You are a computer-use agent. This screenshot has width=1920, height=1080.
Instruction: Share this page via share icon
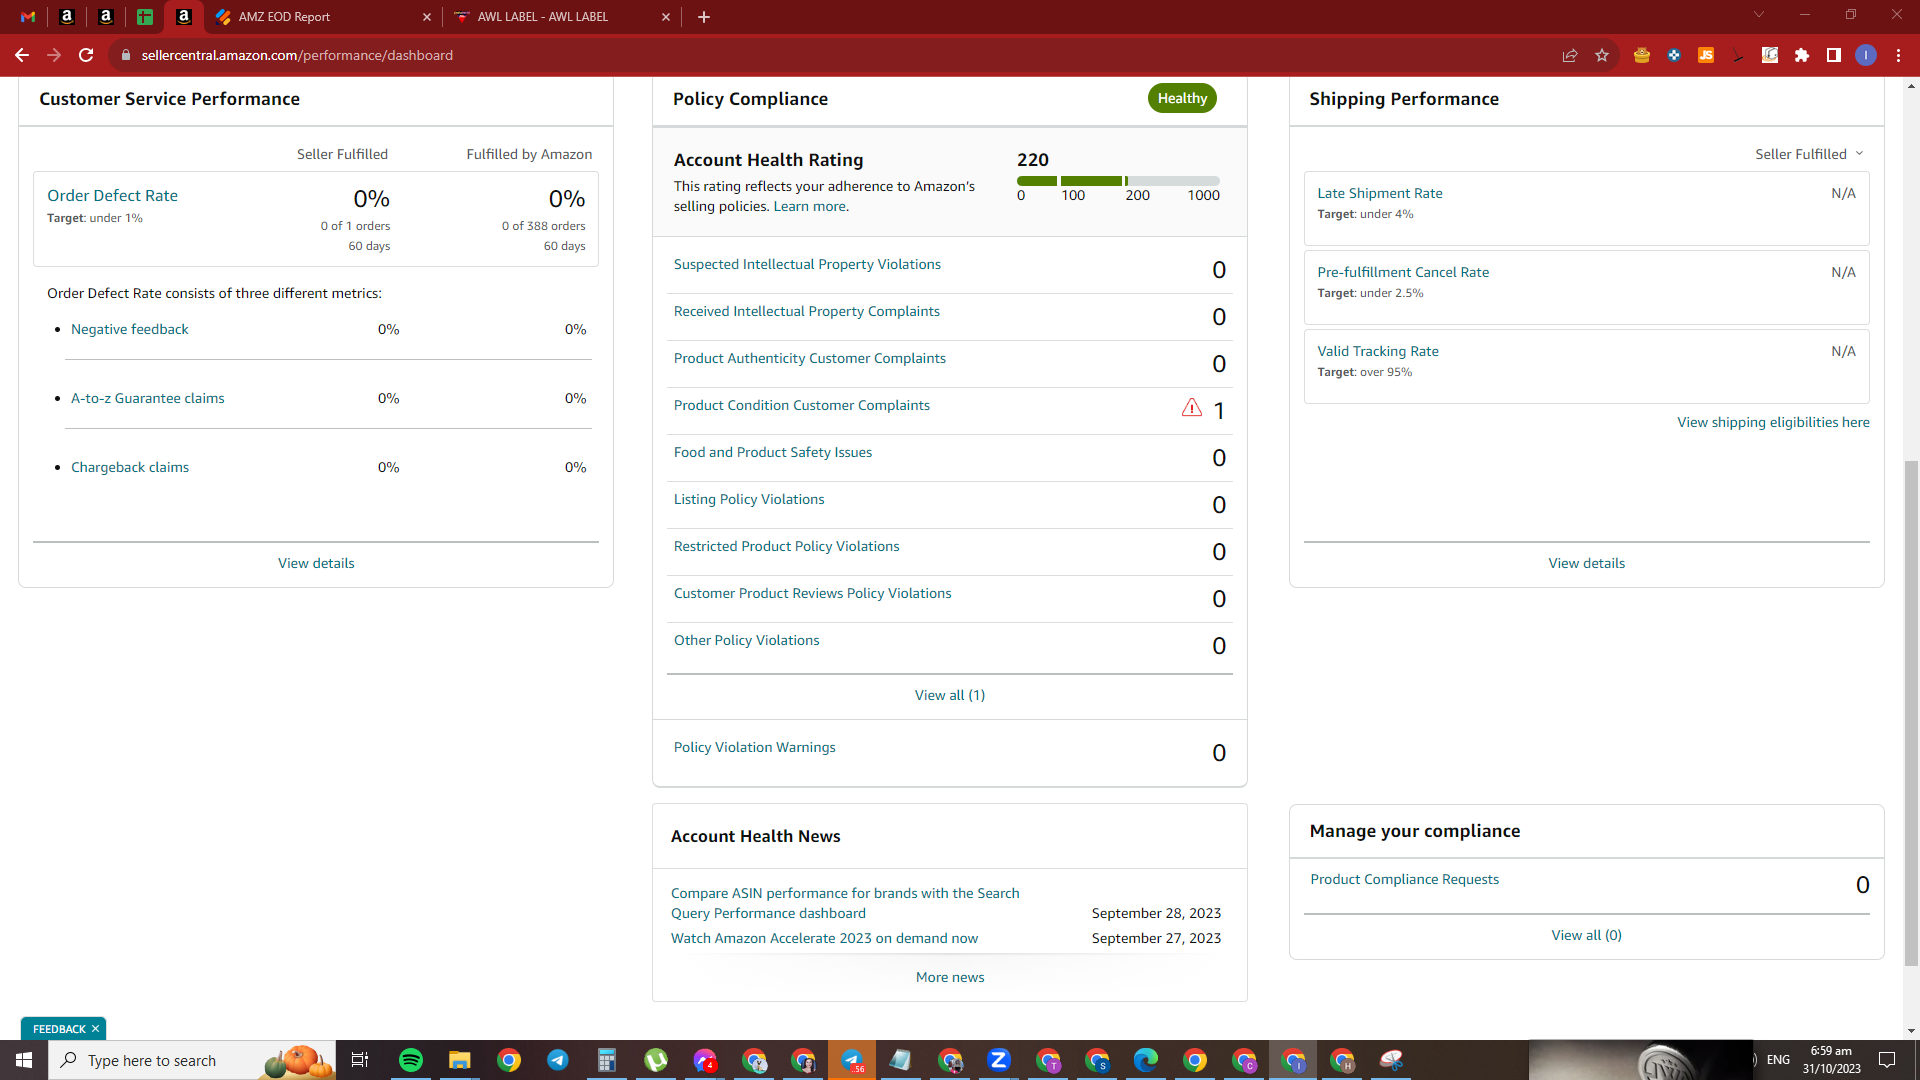[1570, 55]
